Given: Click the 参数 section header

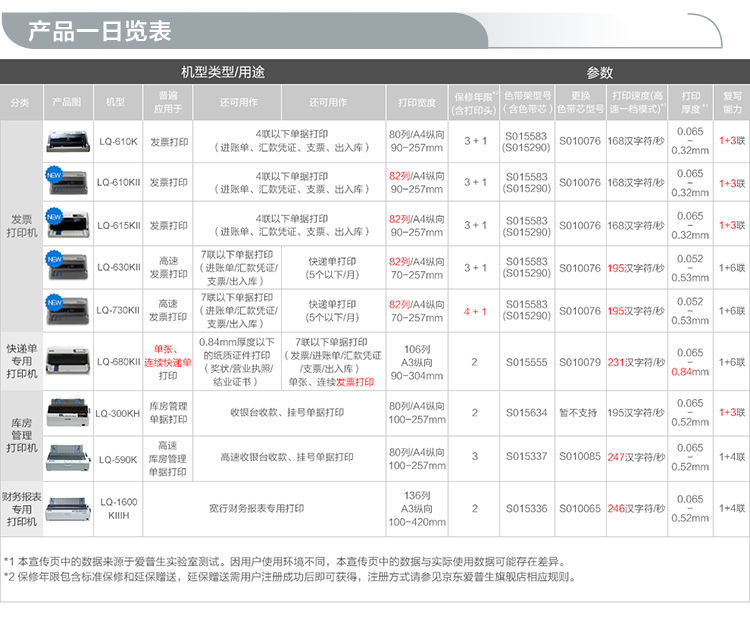Looking at the screenshot, I should click(600, 73).
